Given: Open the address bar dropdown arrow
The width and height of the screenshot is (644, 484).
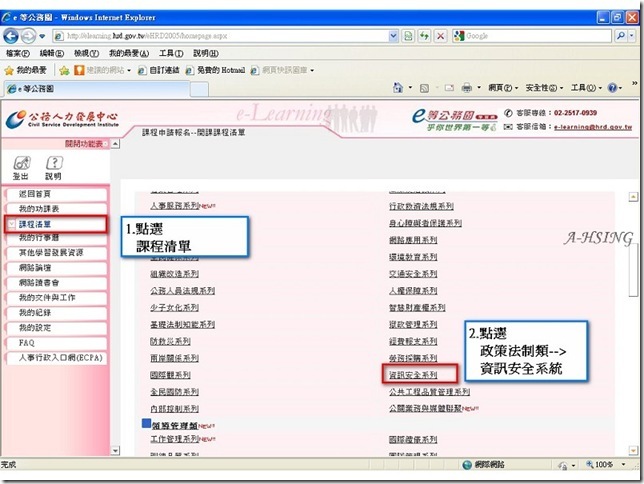Looking at the screenshot, I should pos(393,36).
